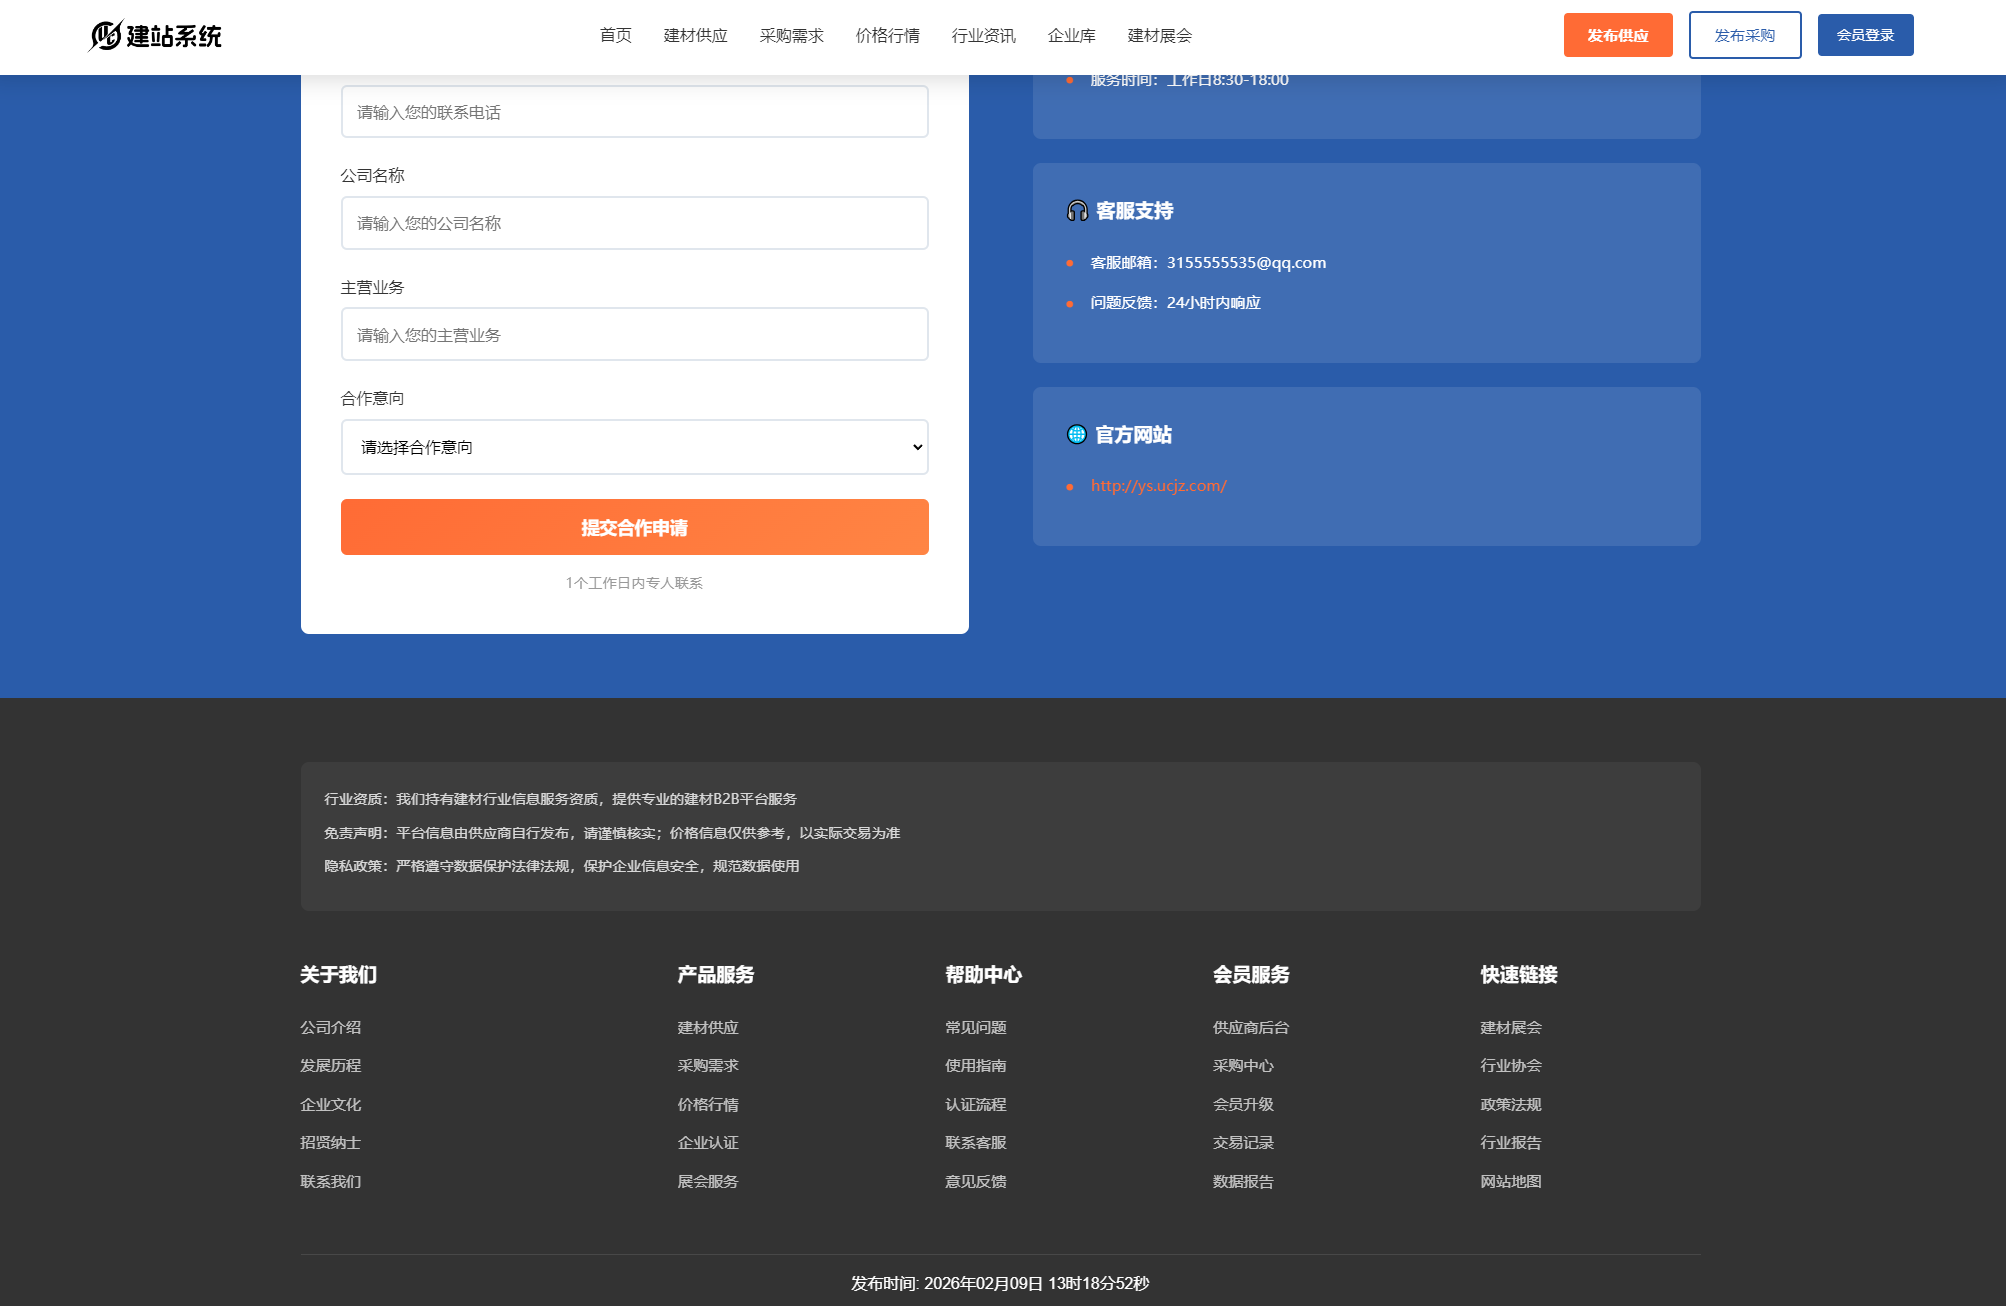Submit form with 提交合作申请 button

634,527
